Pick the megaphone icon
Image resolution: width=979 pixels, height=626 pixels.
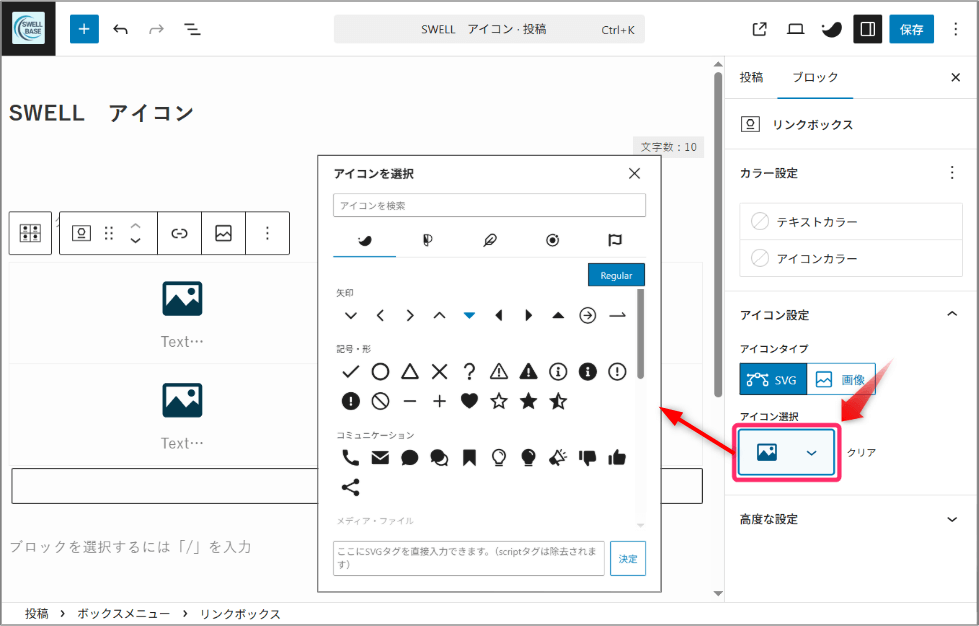coord(558,458)
